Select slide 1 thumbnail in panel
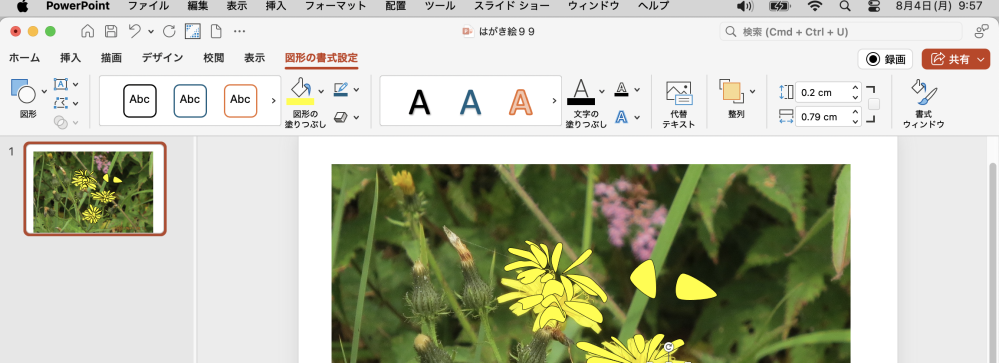 coord(95,189)
